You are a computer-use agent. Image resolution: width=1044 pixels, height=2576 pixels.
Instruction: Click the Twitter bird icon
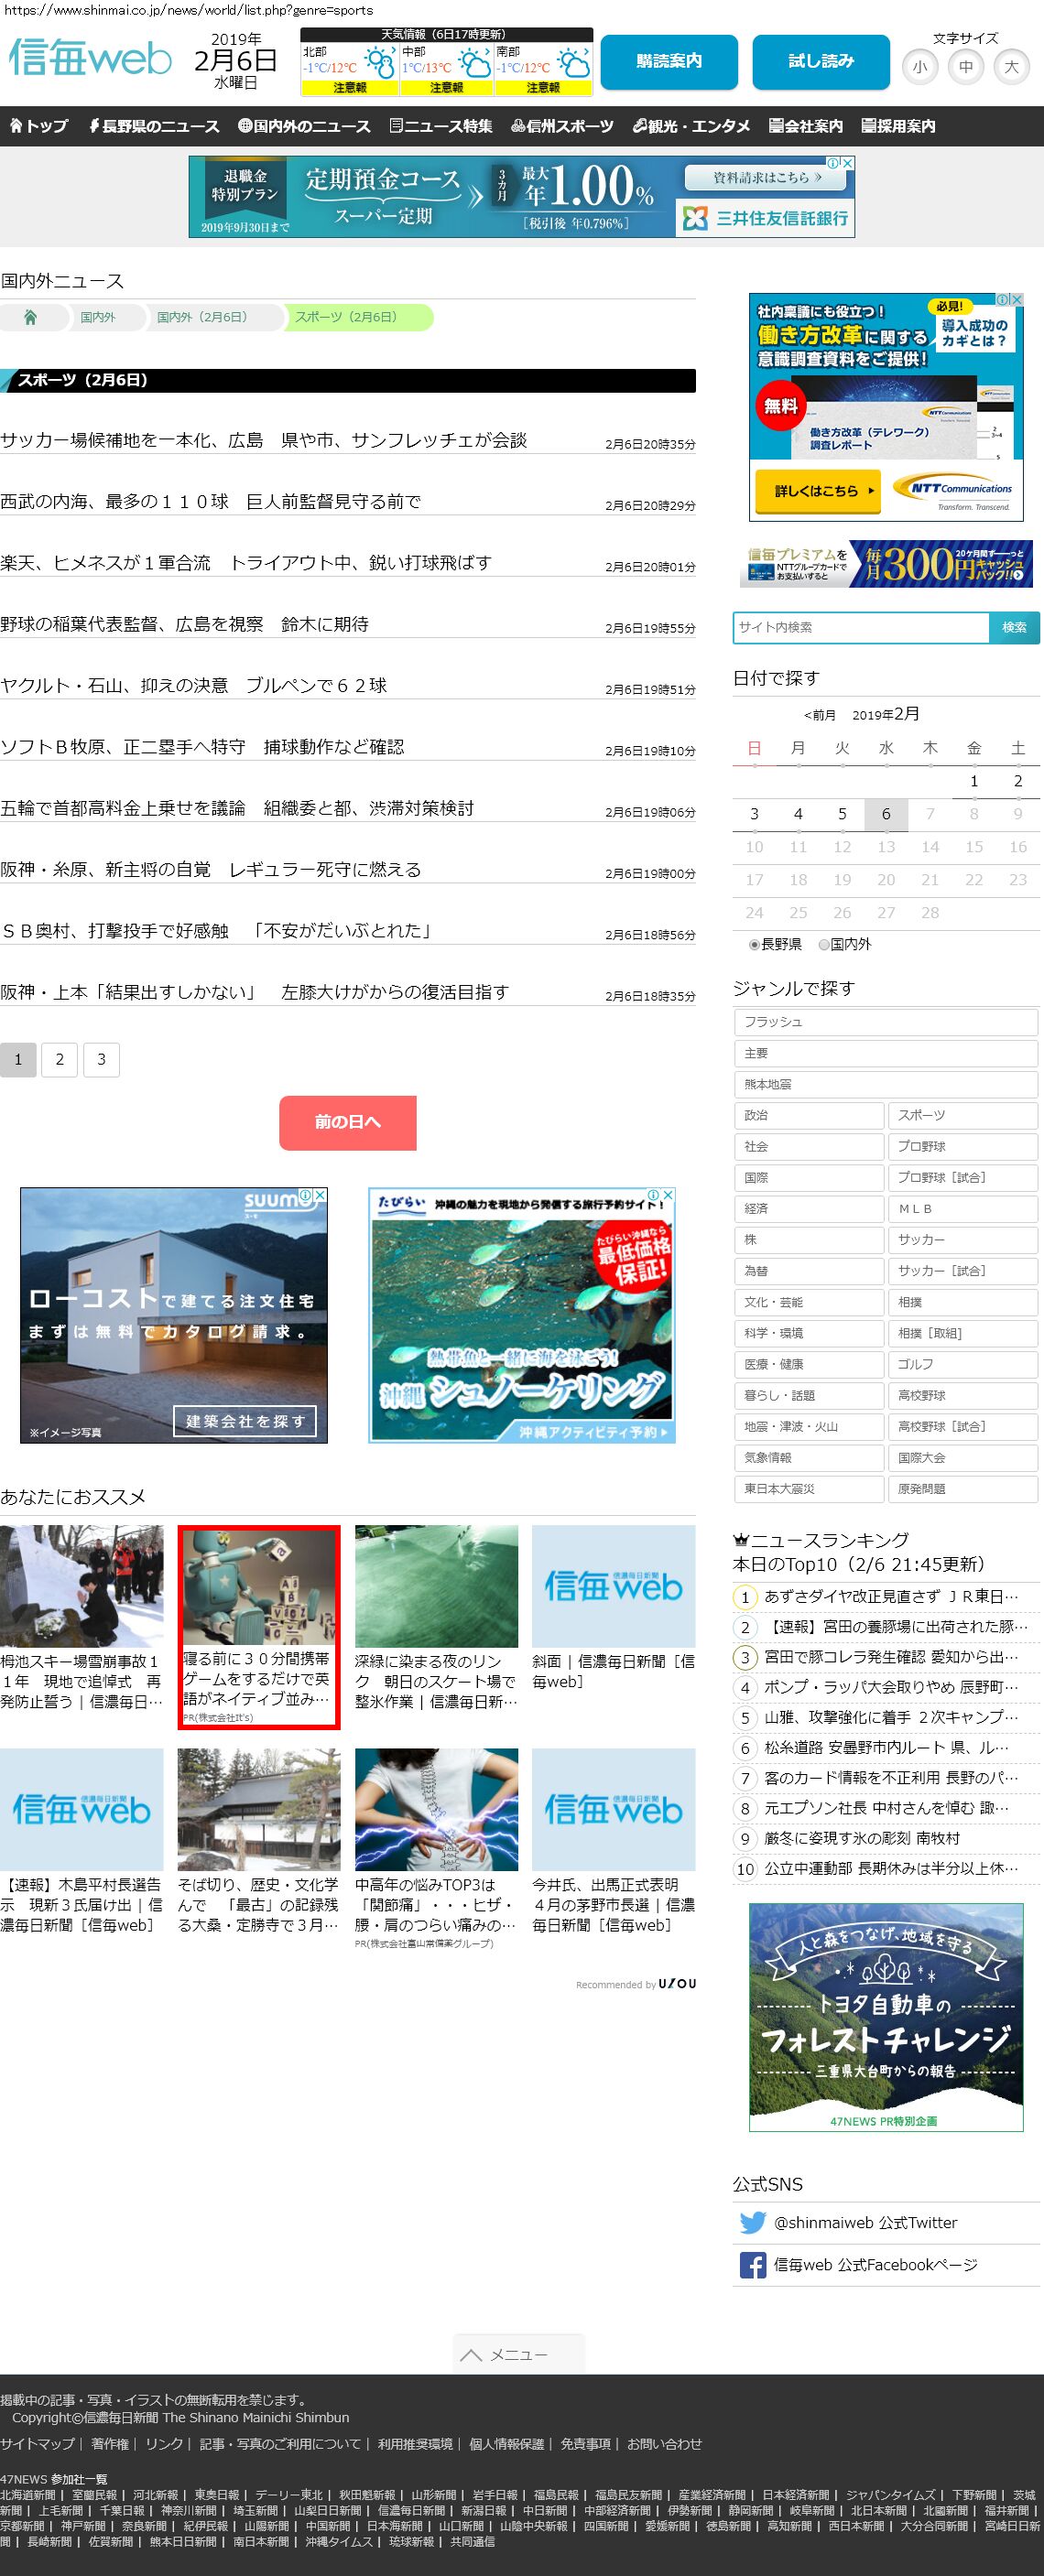pos(752,2222)
